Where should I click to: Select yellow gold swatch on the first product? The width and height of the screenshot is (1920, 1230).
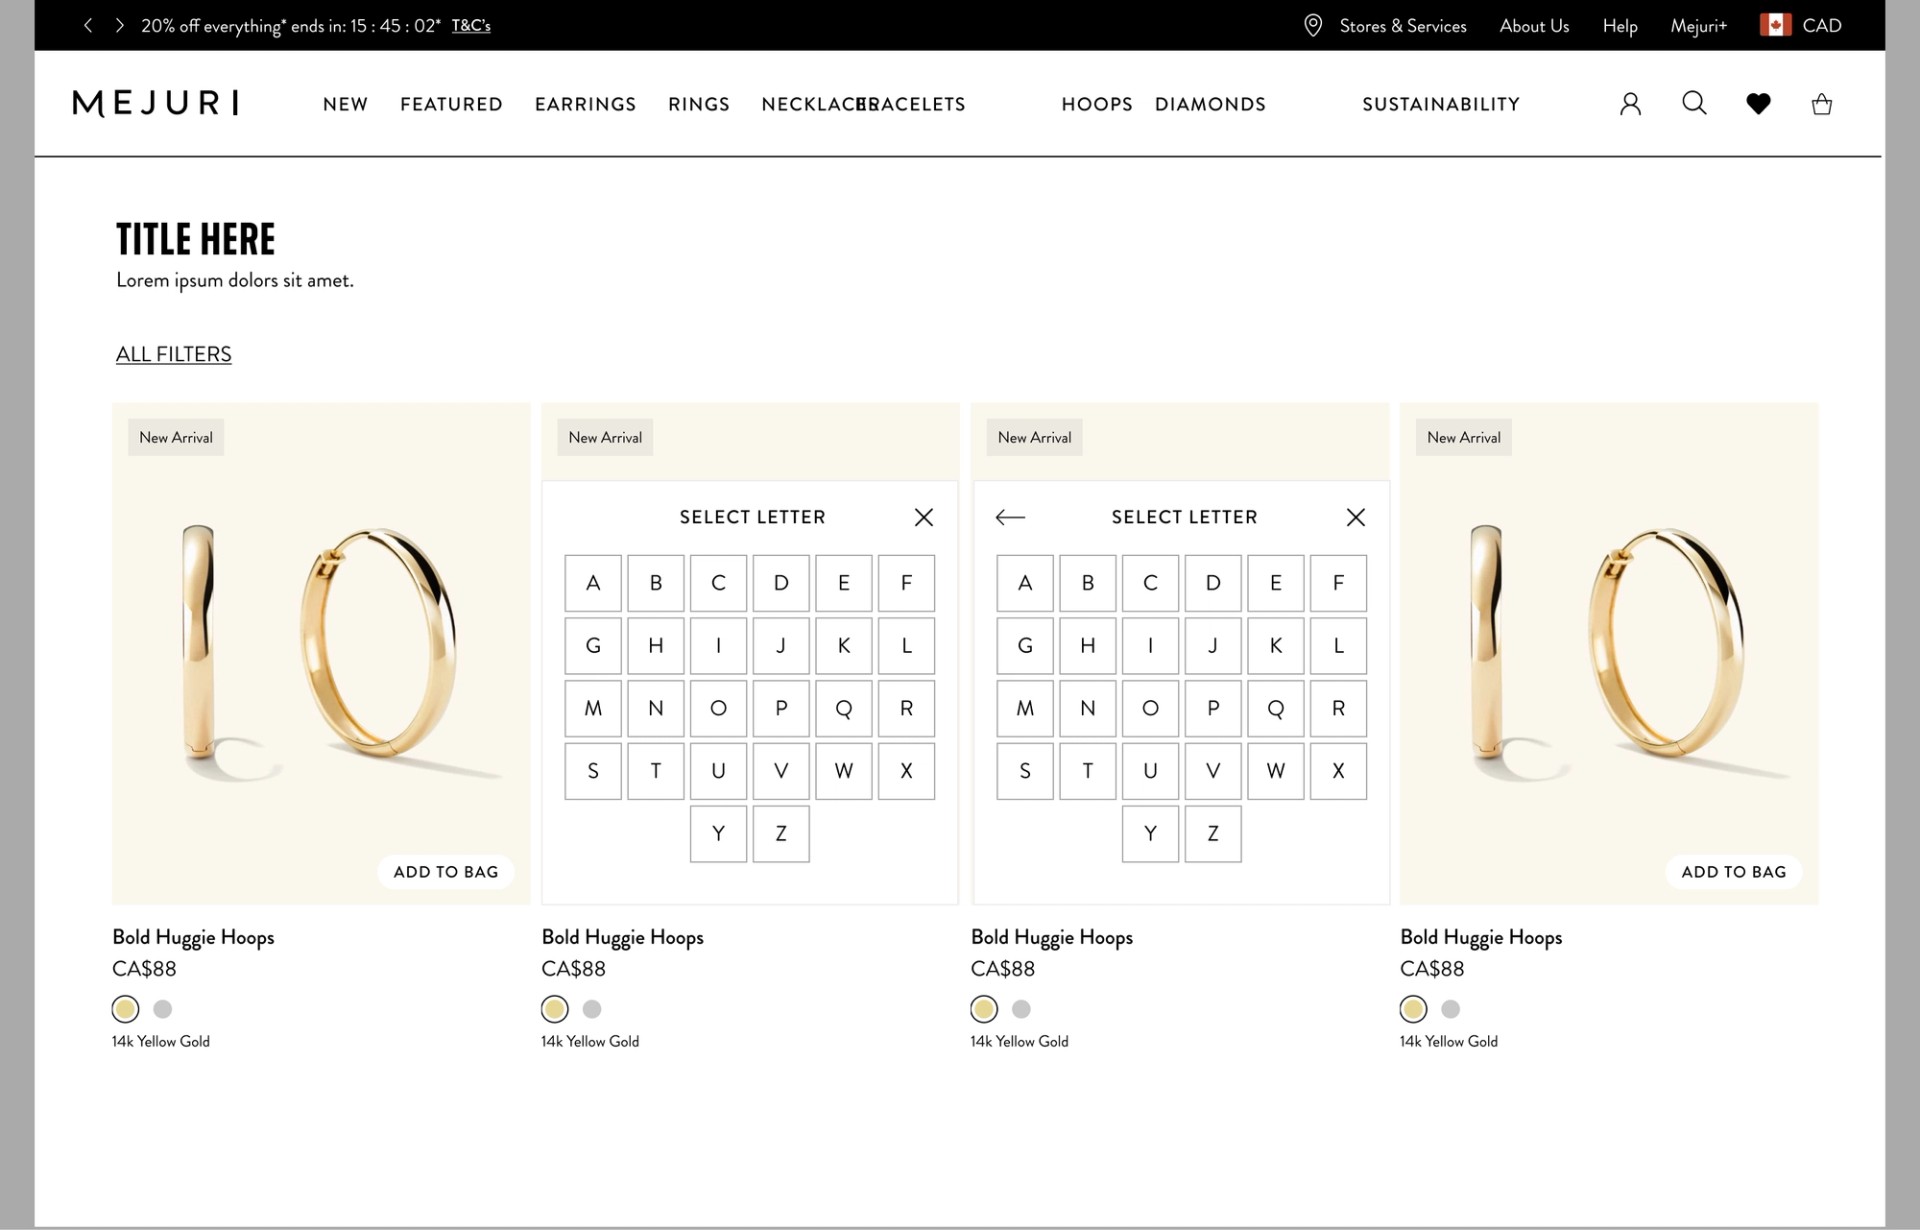click(x=125, y=1009)
